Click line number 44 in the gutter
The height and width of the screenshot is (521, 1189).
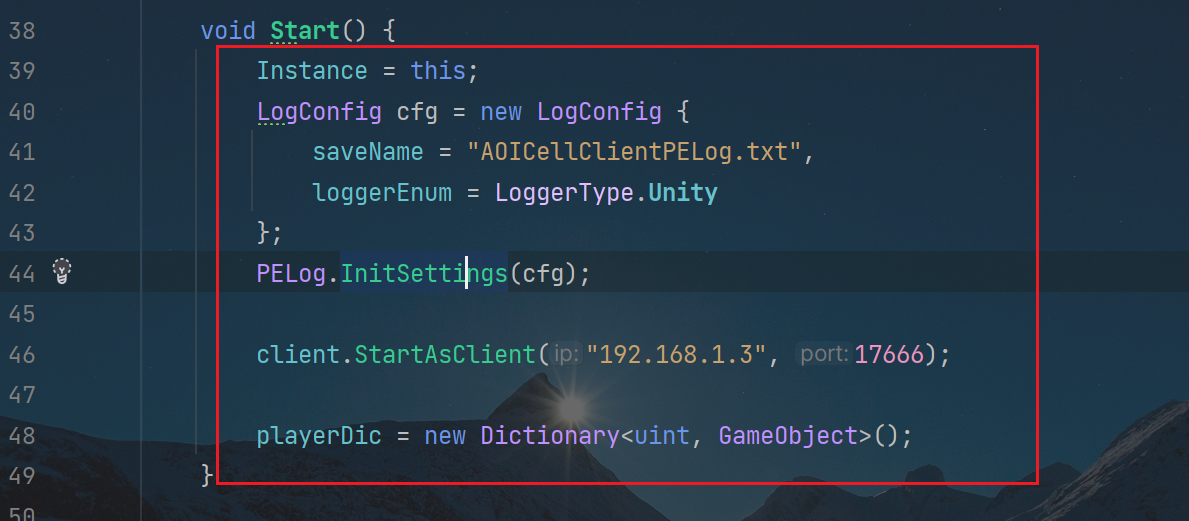pos(22,274)
